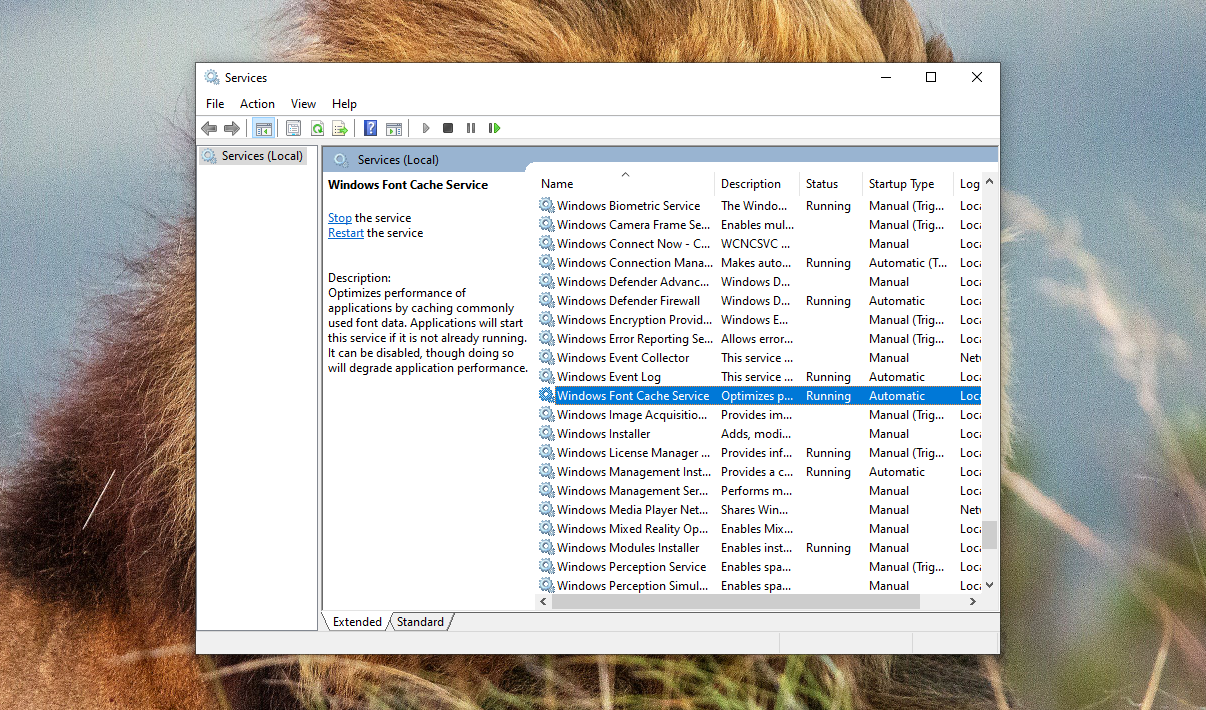Screen dimensions: 1206x710
Task: Click the Stop the service link
Action: pos(340,218)
